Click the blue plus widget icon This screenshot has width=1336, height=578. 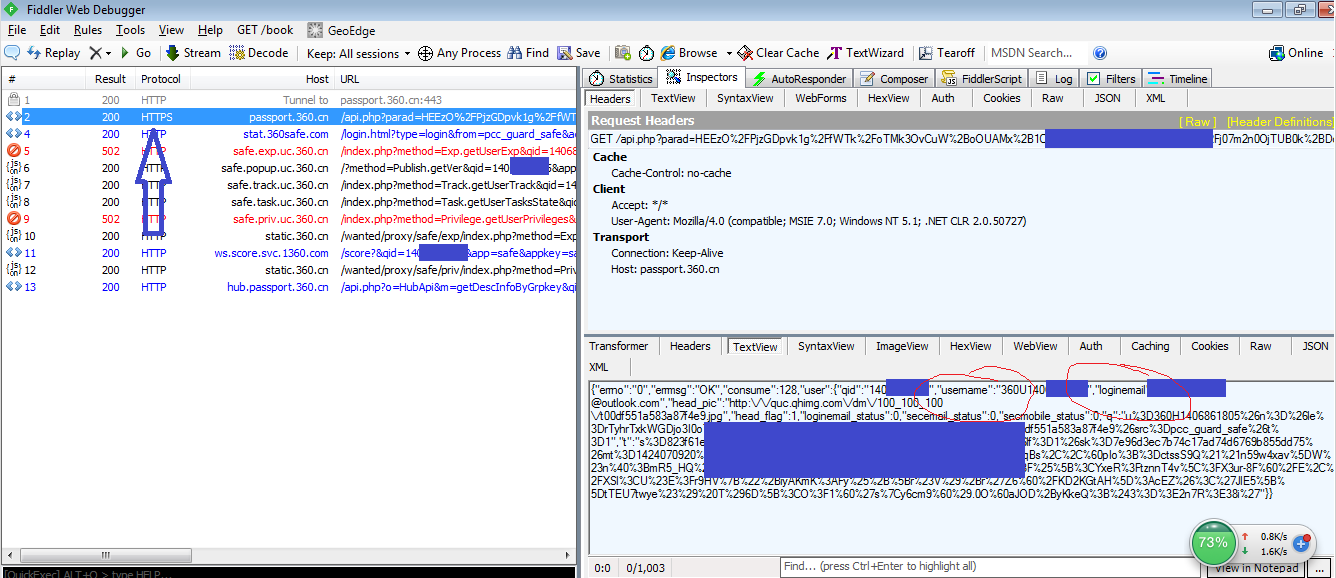pos(1301,543)
